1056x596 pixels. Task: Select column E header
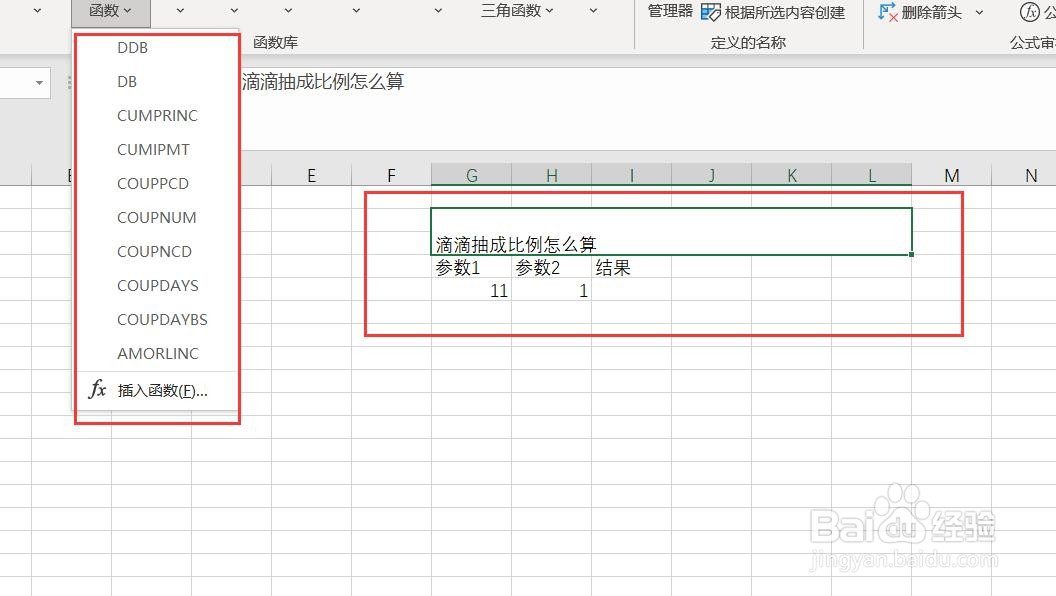311,175
